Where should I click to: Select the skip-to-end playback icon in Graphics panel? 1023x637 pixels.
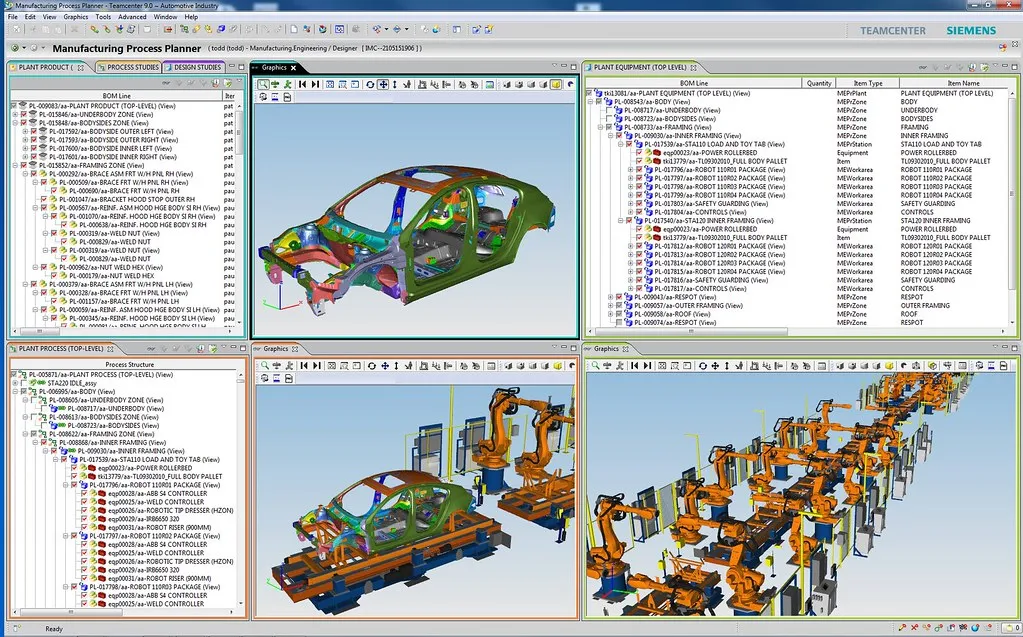click(x=315, y=84)
